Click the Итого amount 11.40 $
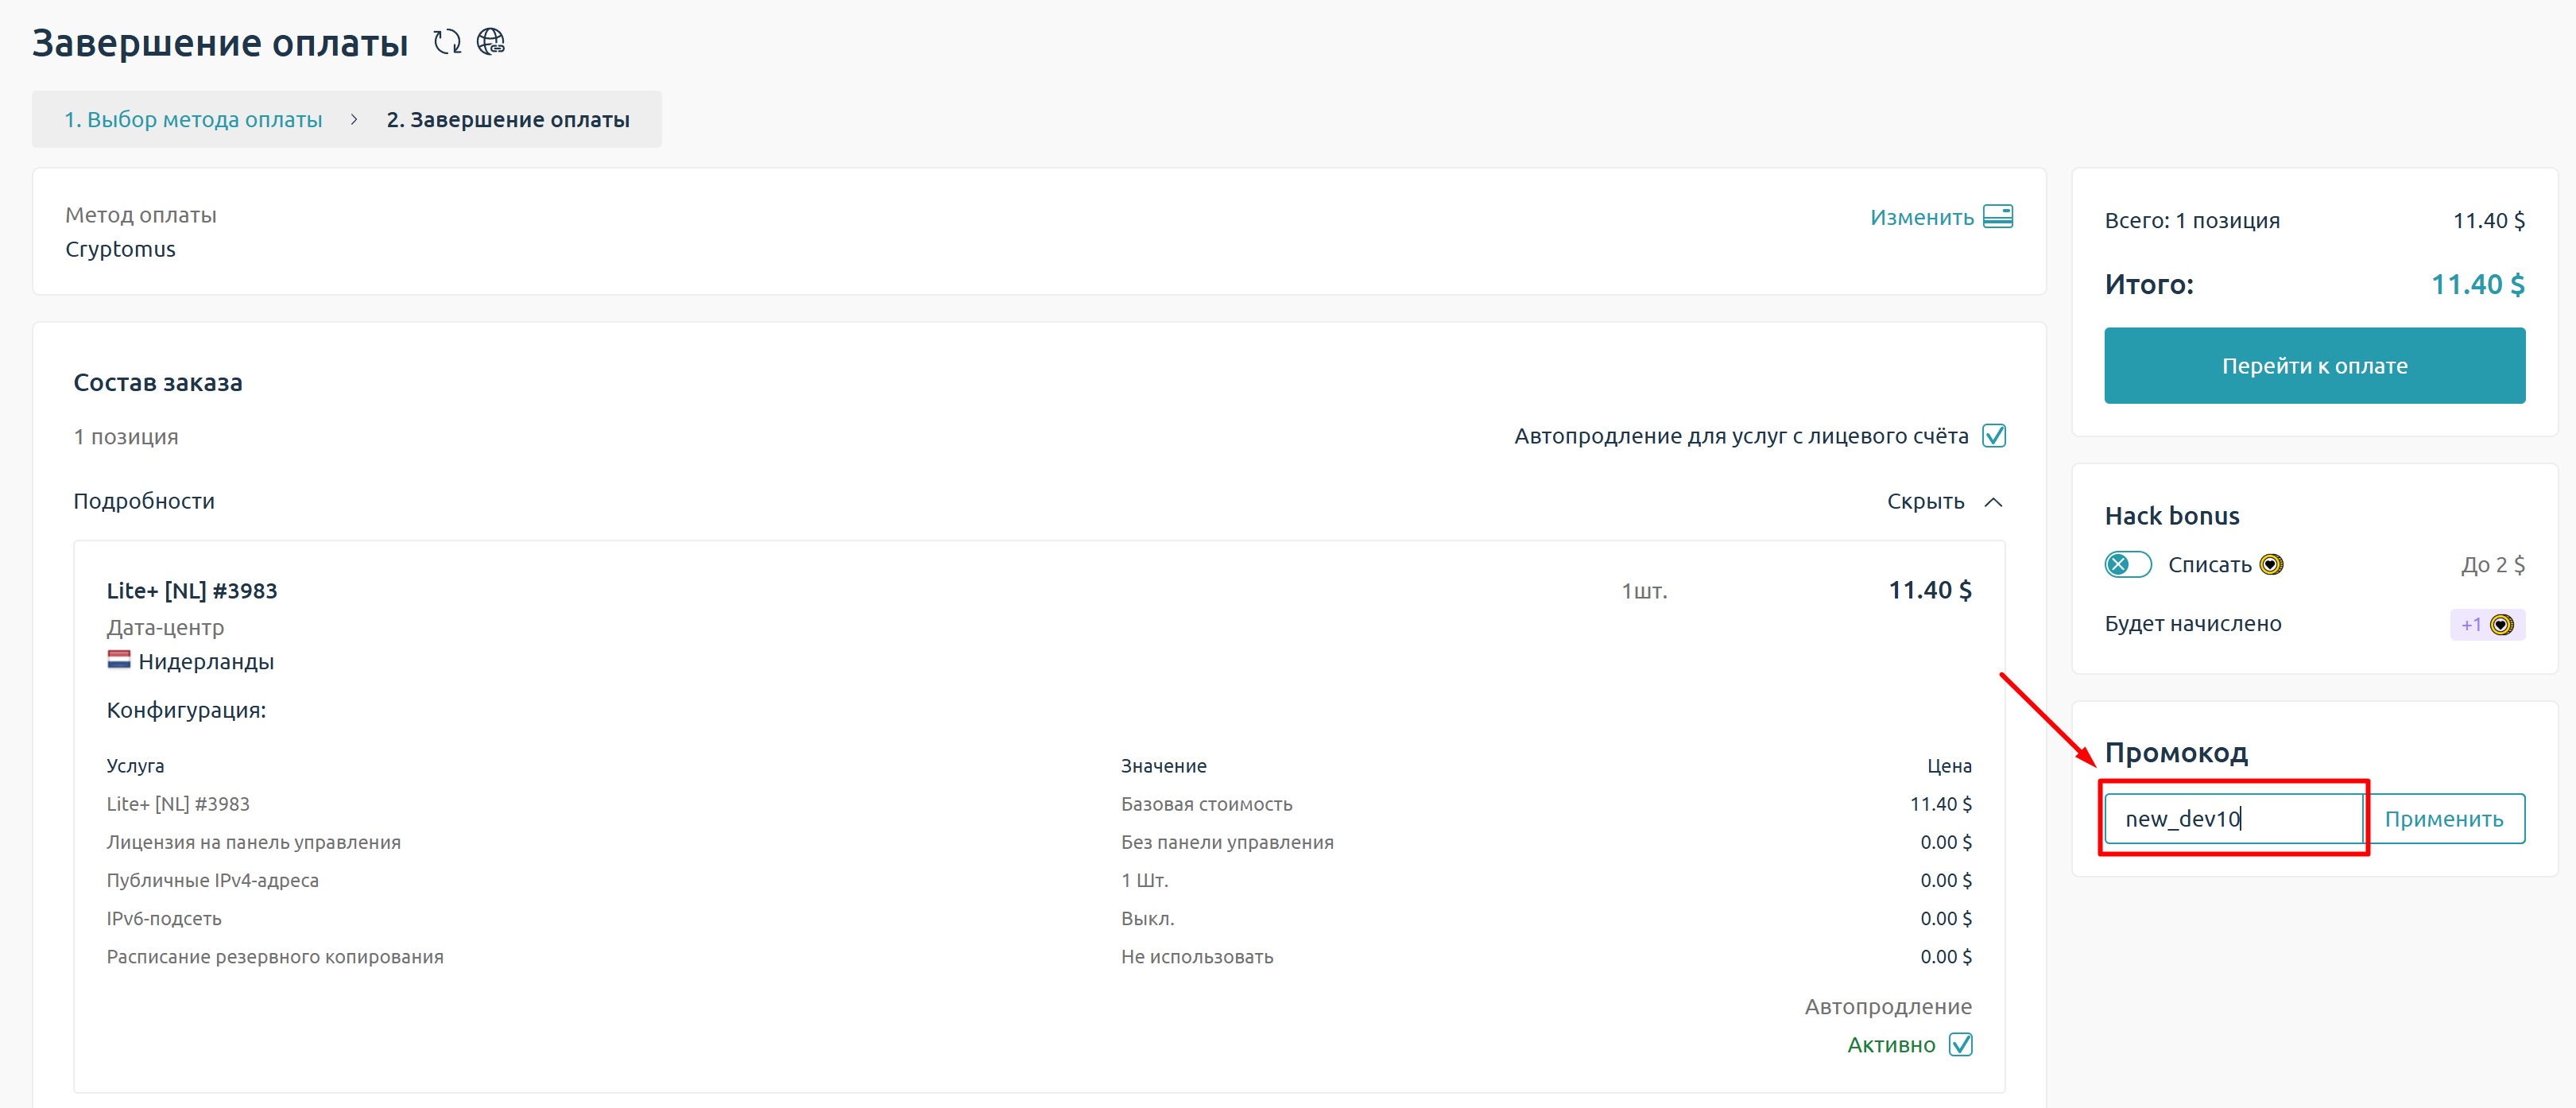This screenshot has height=1108, width=2576. (2477, 285)
